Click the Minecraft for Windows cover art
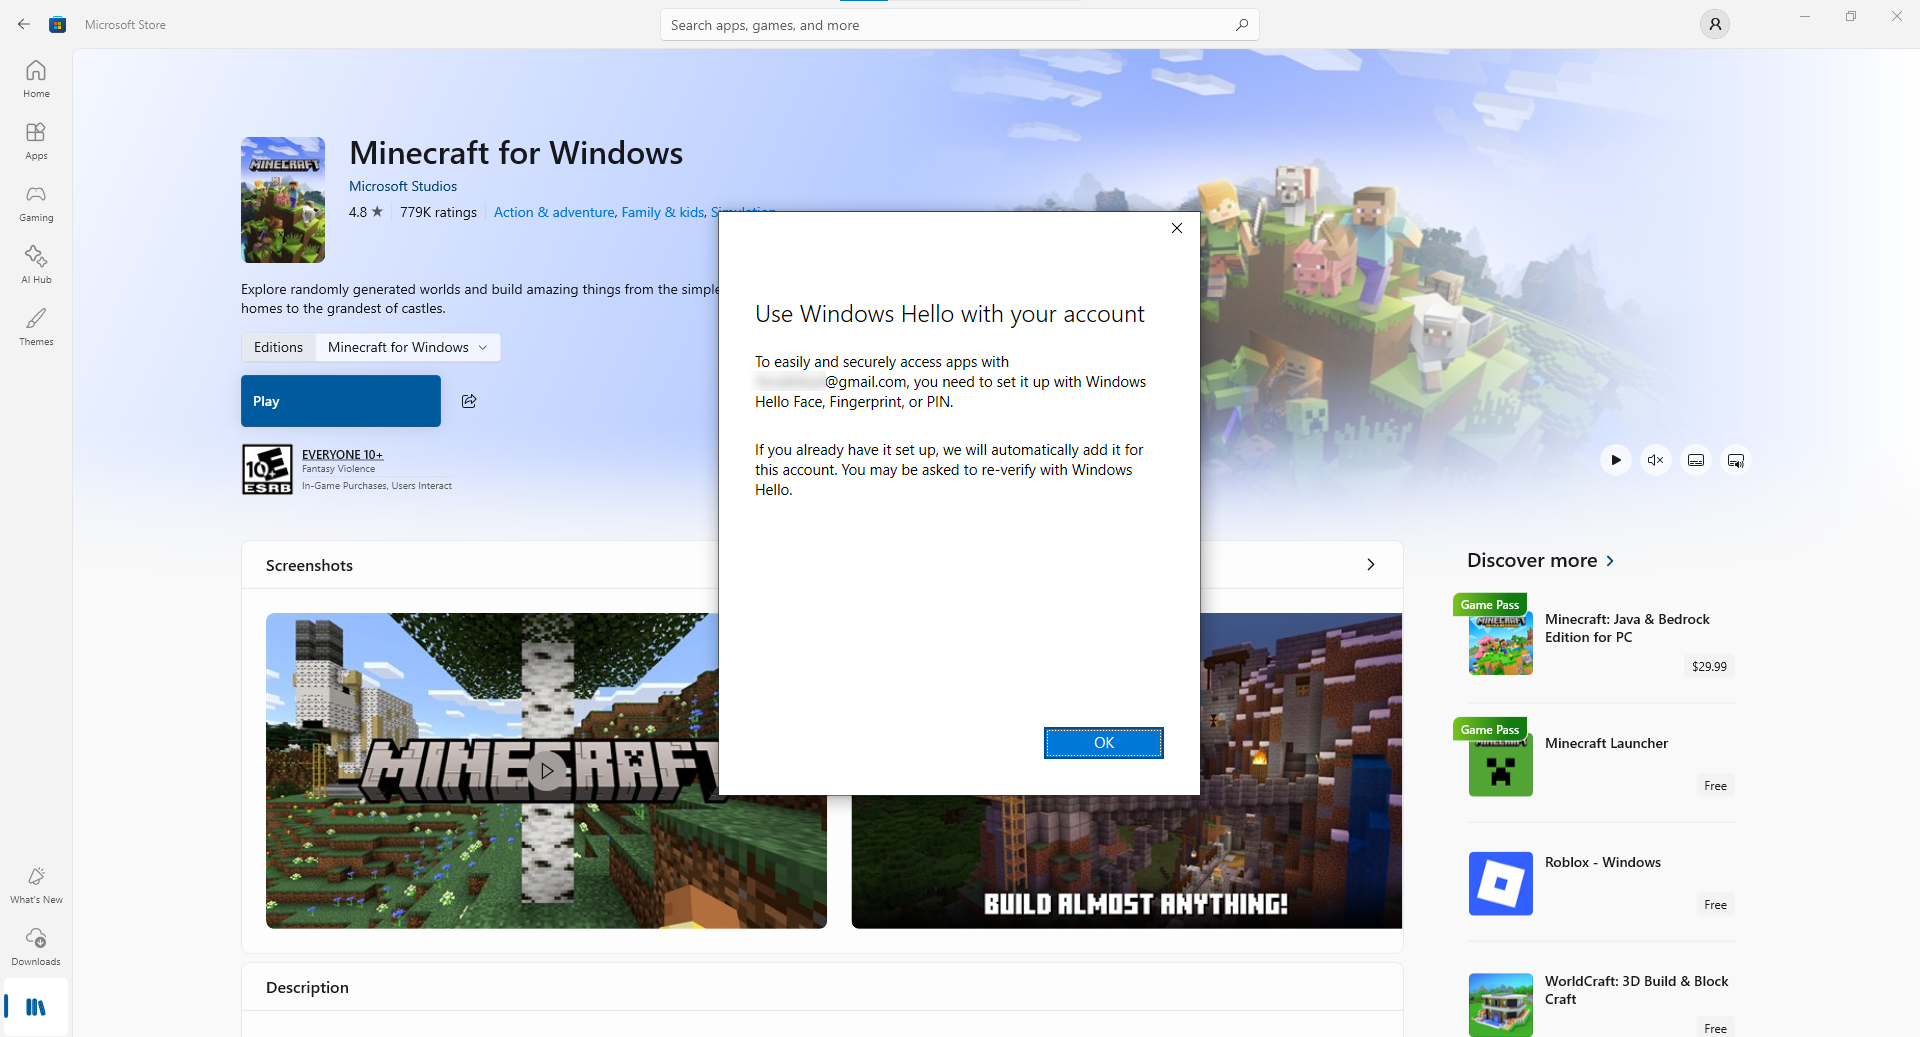The width and height of the screenshot is (1920, 1037). click(283, 200)
